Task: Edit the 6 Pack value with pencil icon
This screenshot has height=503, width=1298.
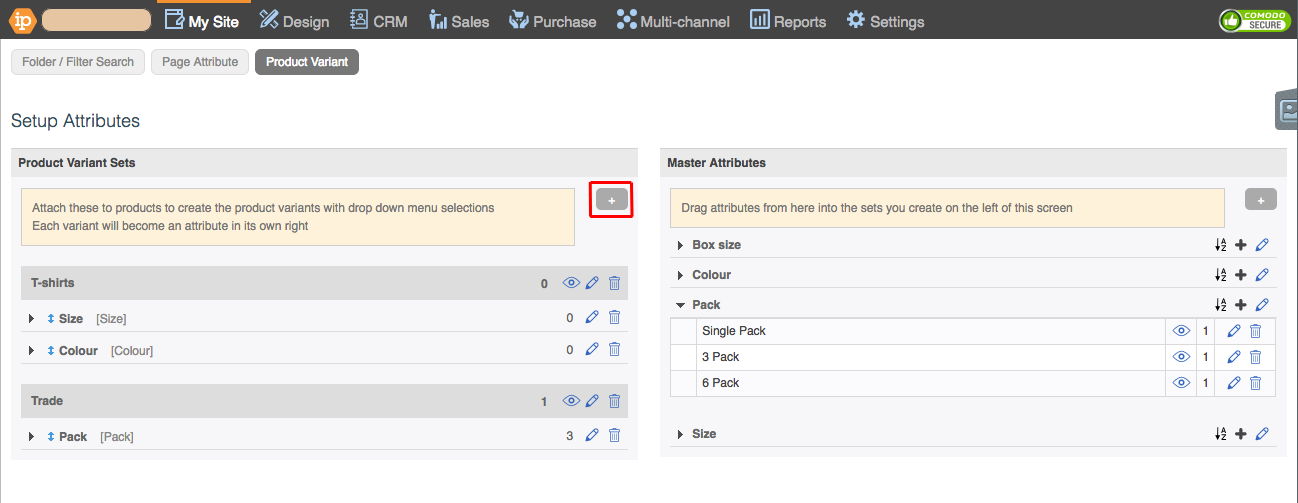Action: click(x=1234, y=383)
